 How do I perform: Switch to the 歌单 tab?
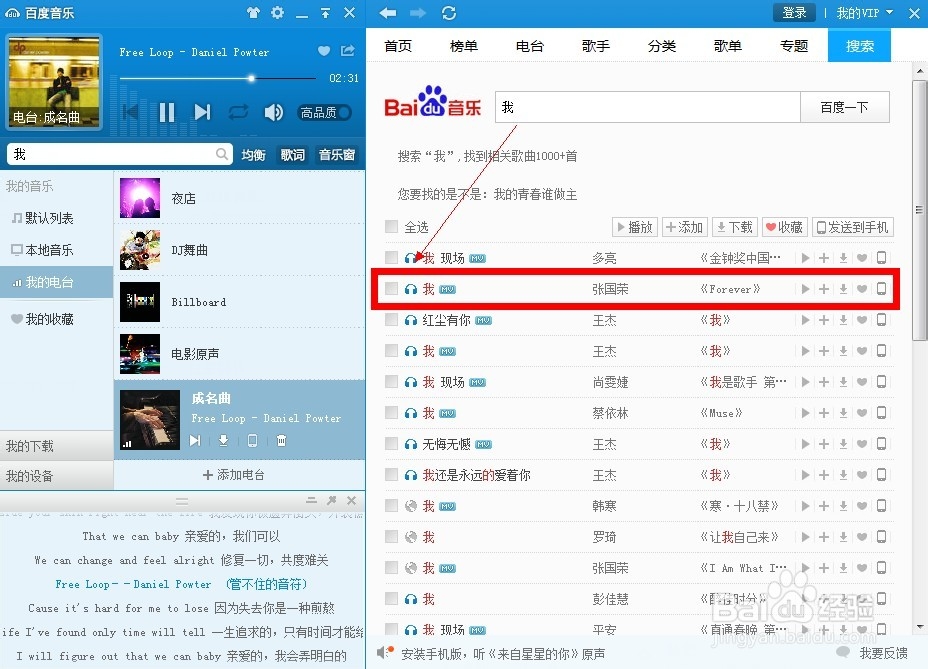[x=727, y=46]
